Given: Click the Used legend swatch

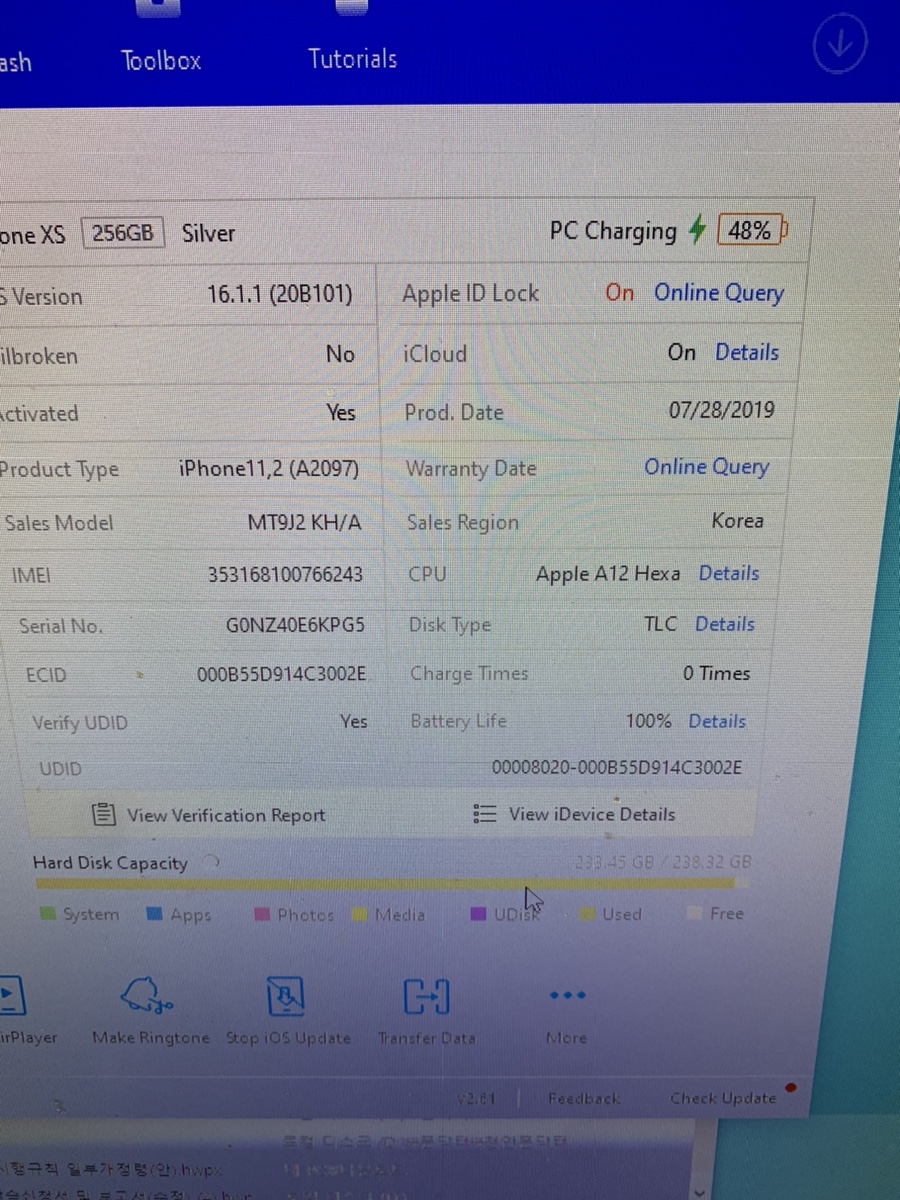Looking at the screenshot, I should [x=588, y=914].
